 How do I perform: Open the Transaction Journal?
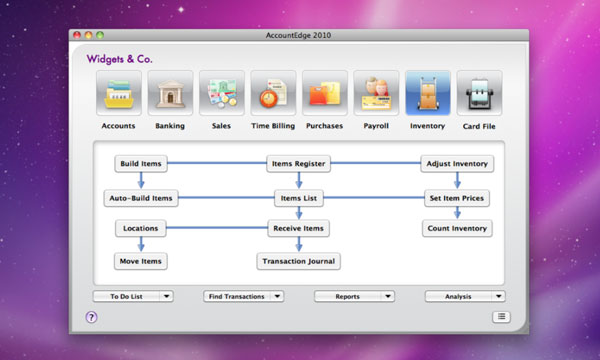pyautogui.click(x=298, y=261)
